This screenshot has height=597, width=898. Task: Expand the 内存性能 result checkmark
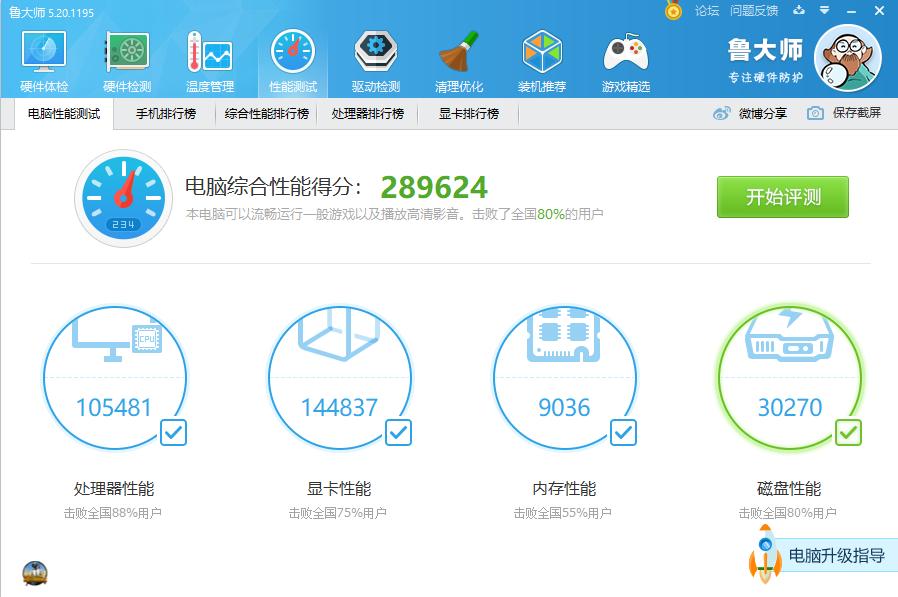click(x=624, y=433)
